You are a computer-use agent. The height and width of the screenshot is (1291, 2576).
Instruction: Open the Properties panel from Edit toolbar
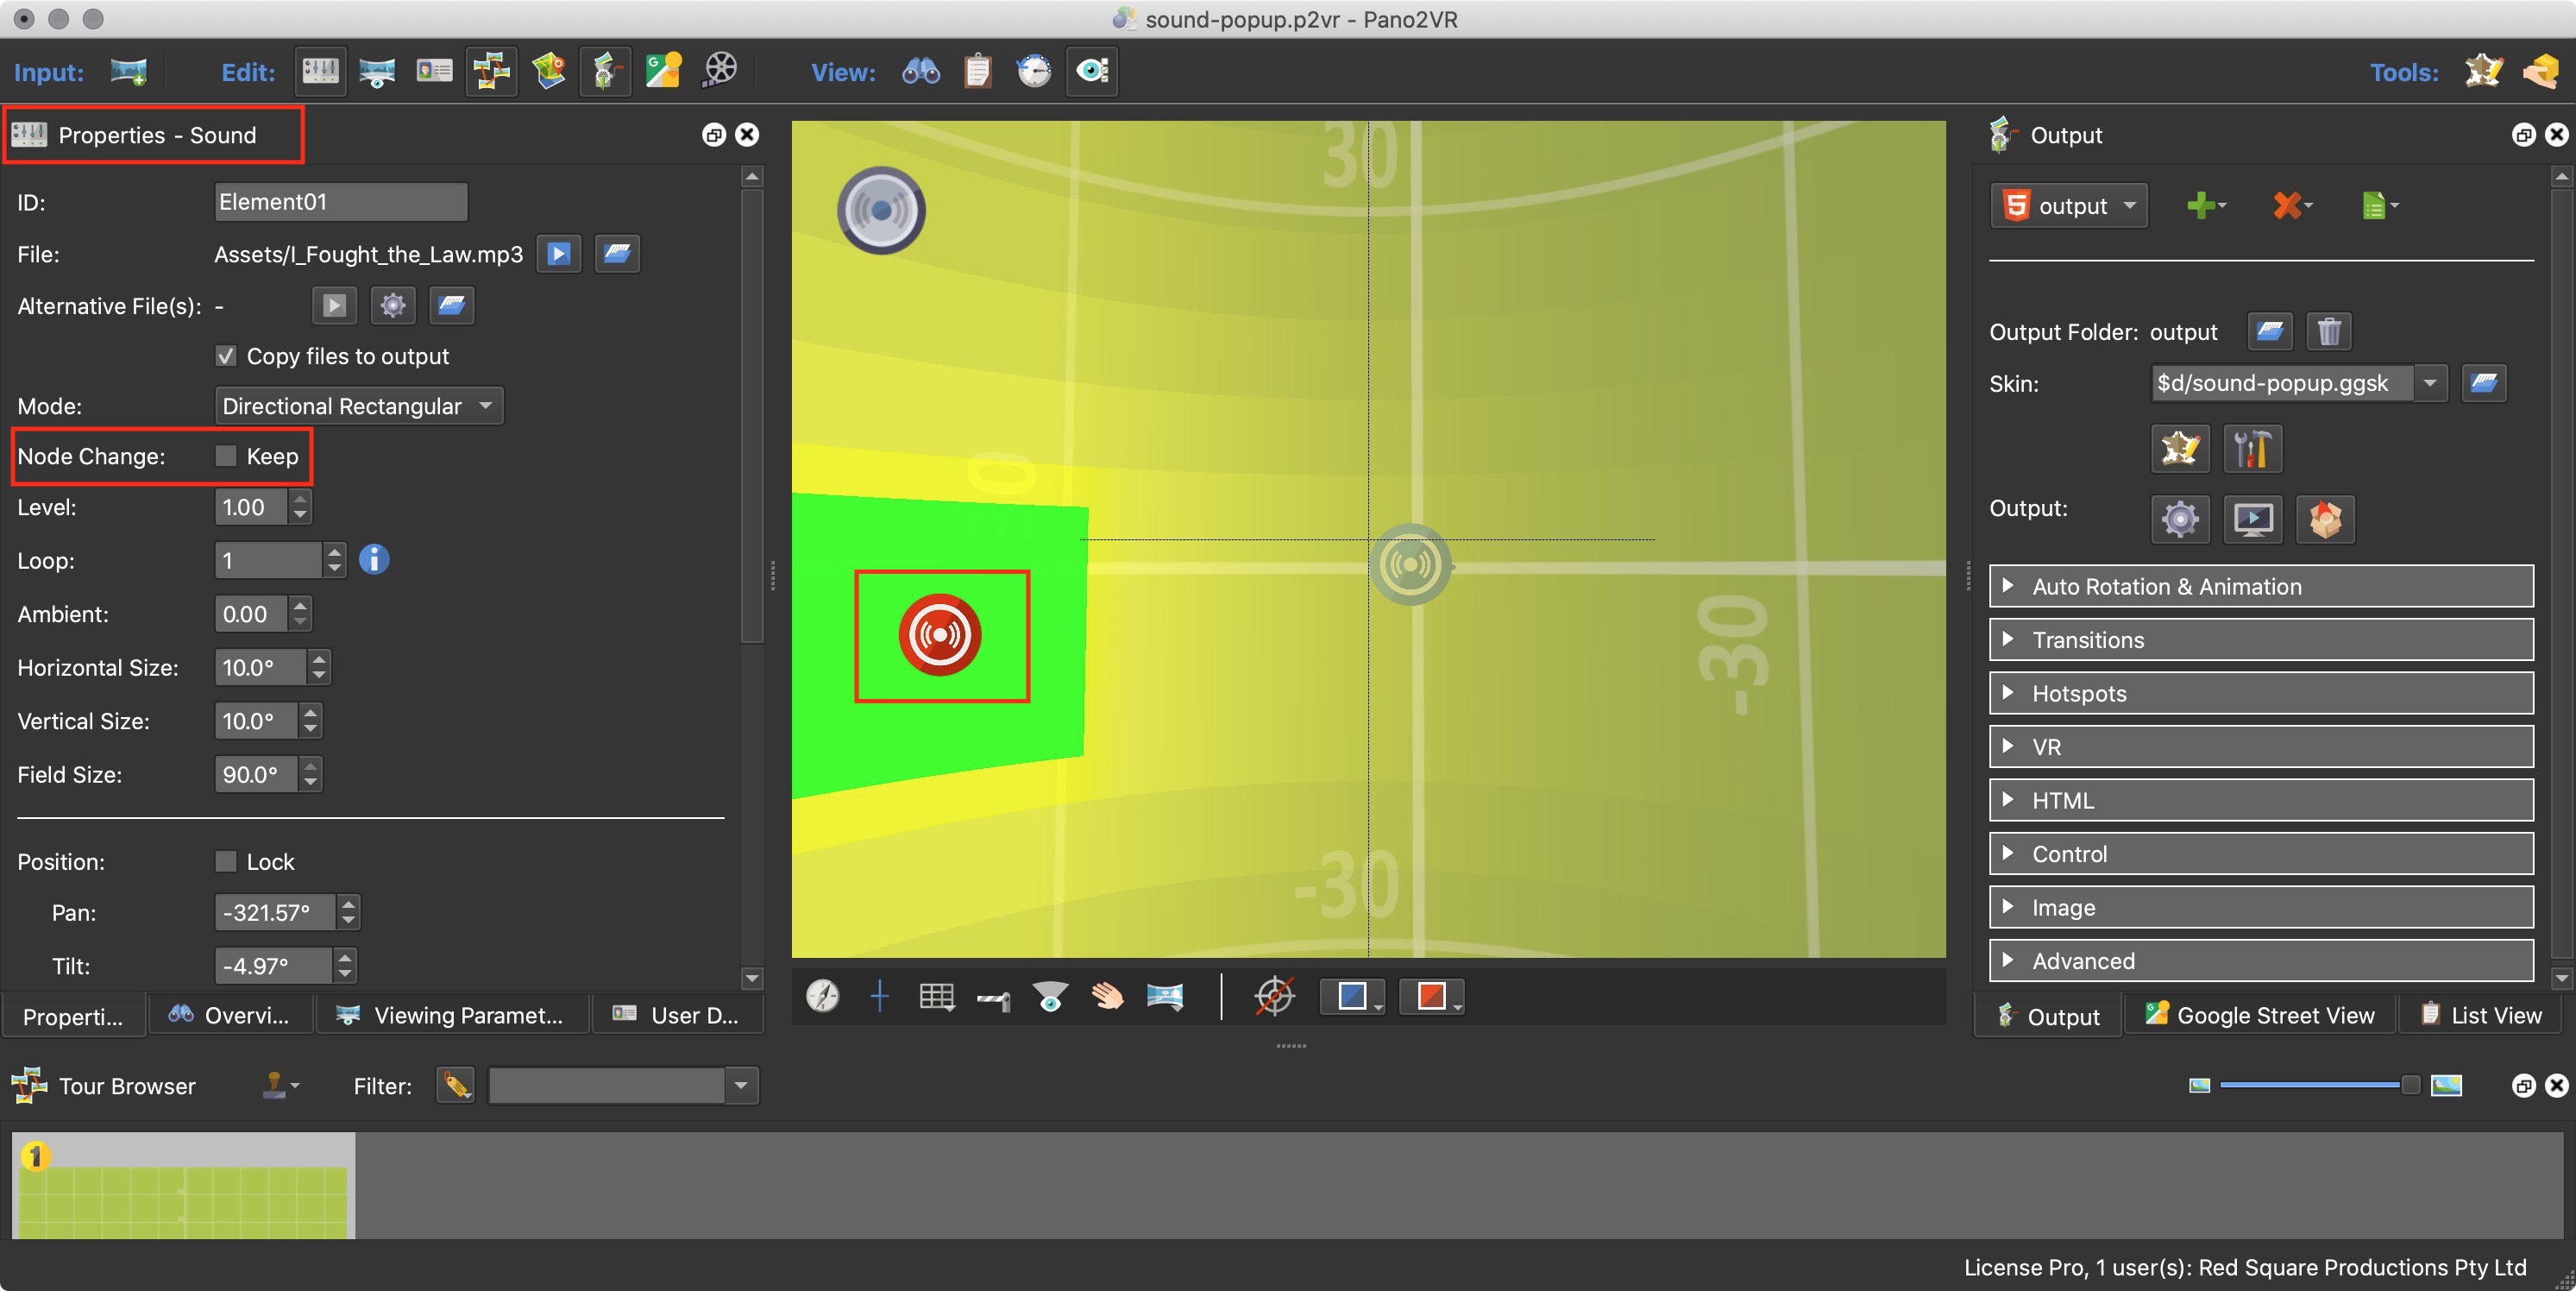321,71
